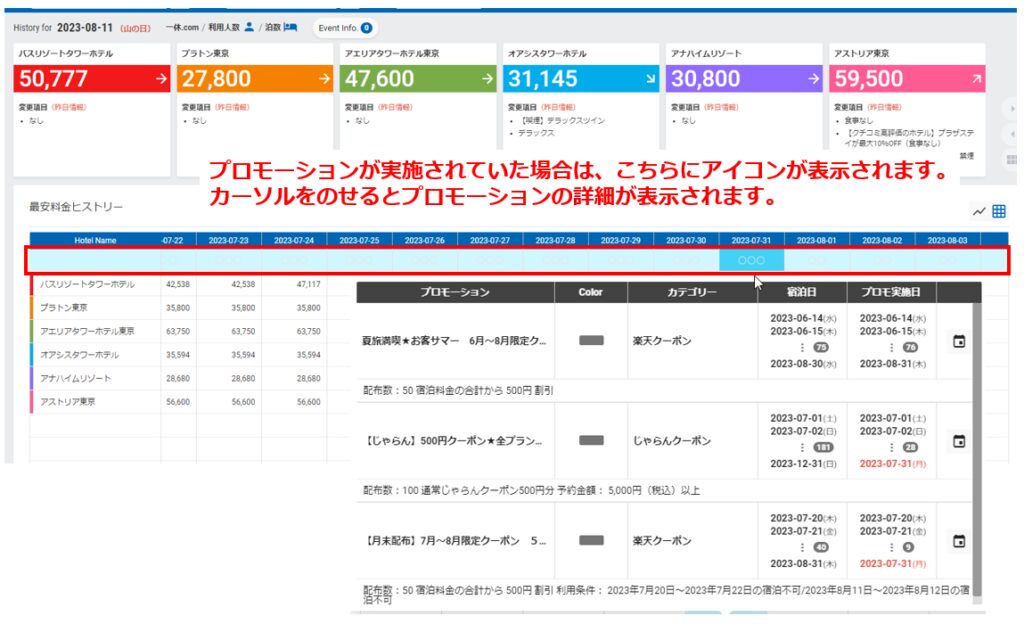This screenshot has width=1024, height=624.
Task: Open calendar icon for 月末配布 promotion row
Action: [x=959, y=541]
